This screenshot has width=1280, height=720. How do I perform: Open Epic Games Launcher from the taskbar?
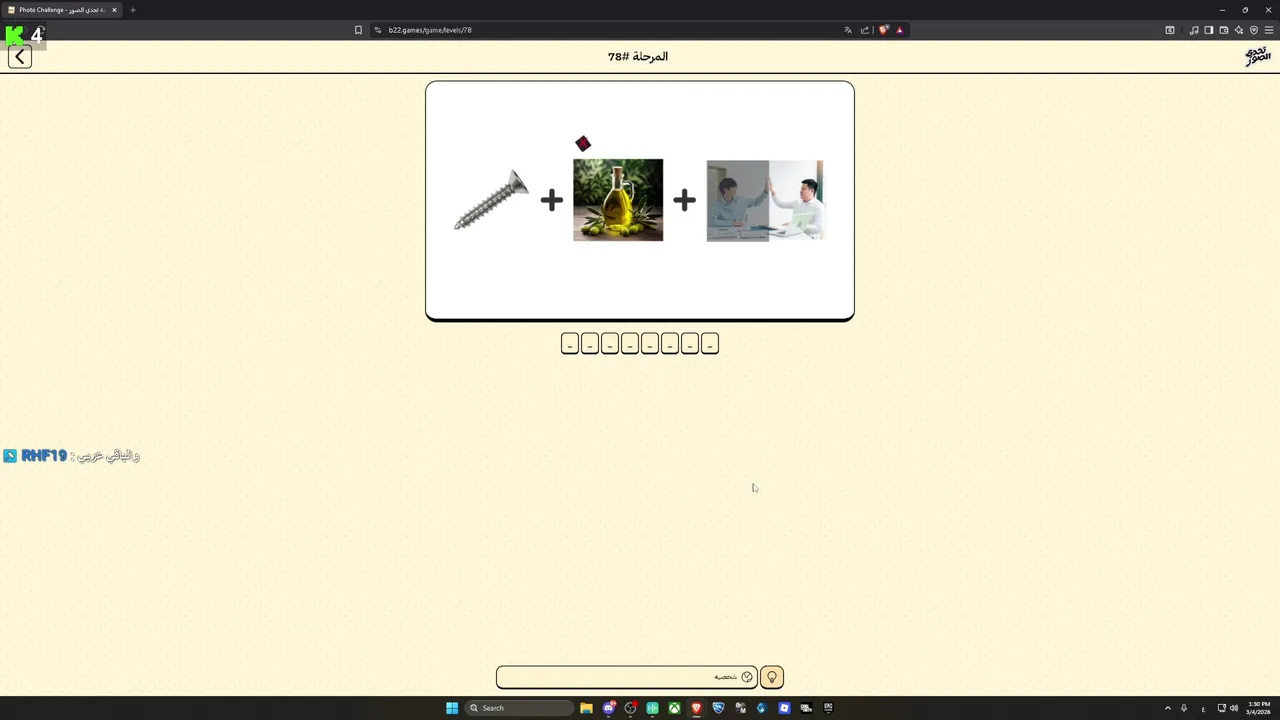(828, 708)
